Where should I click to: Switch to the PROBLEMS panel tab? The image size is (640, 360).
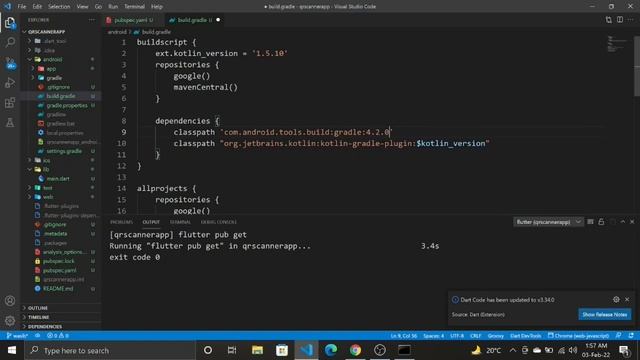click(121, 222)
